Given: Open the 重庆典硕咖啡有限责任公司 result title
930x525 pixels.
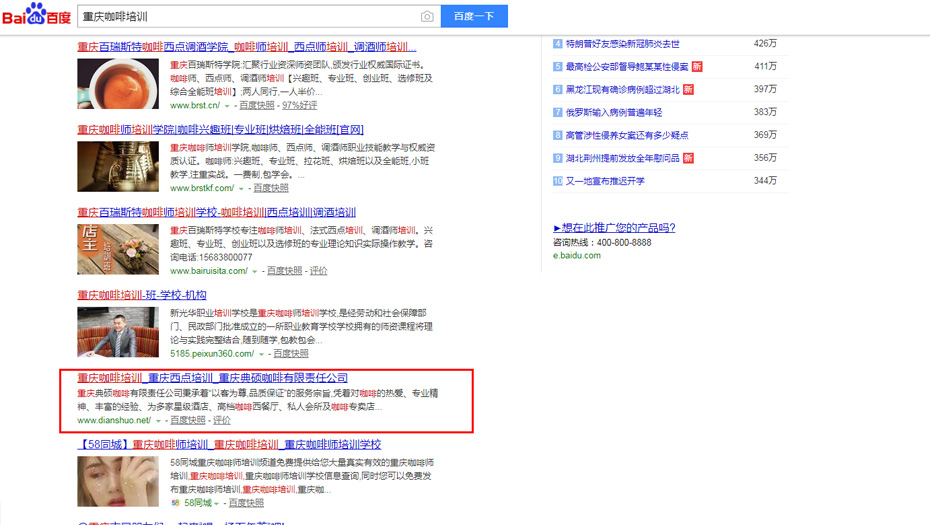Looking at the screenshot, I should coord(213,378).
